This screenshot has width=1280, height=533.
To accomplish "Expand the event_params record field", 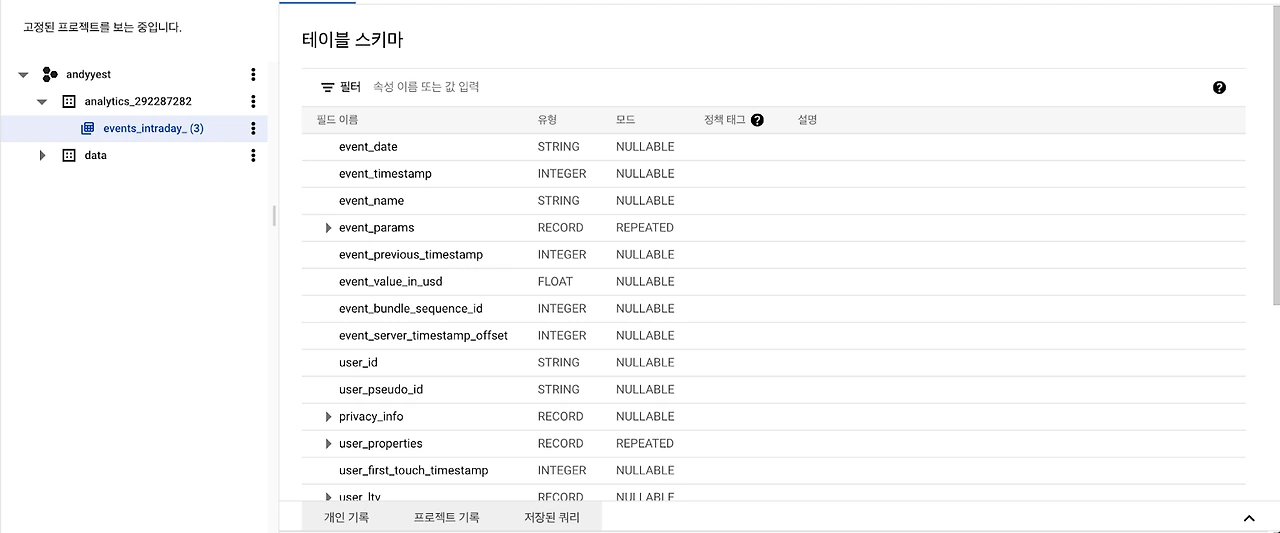I will (328, 228).
